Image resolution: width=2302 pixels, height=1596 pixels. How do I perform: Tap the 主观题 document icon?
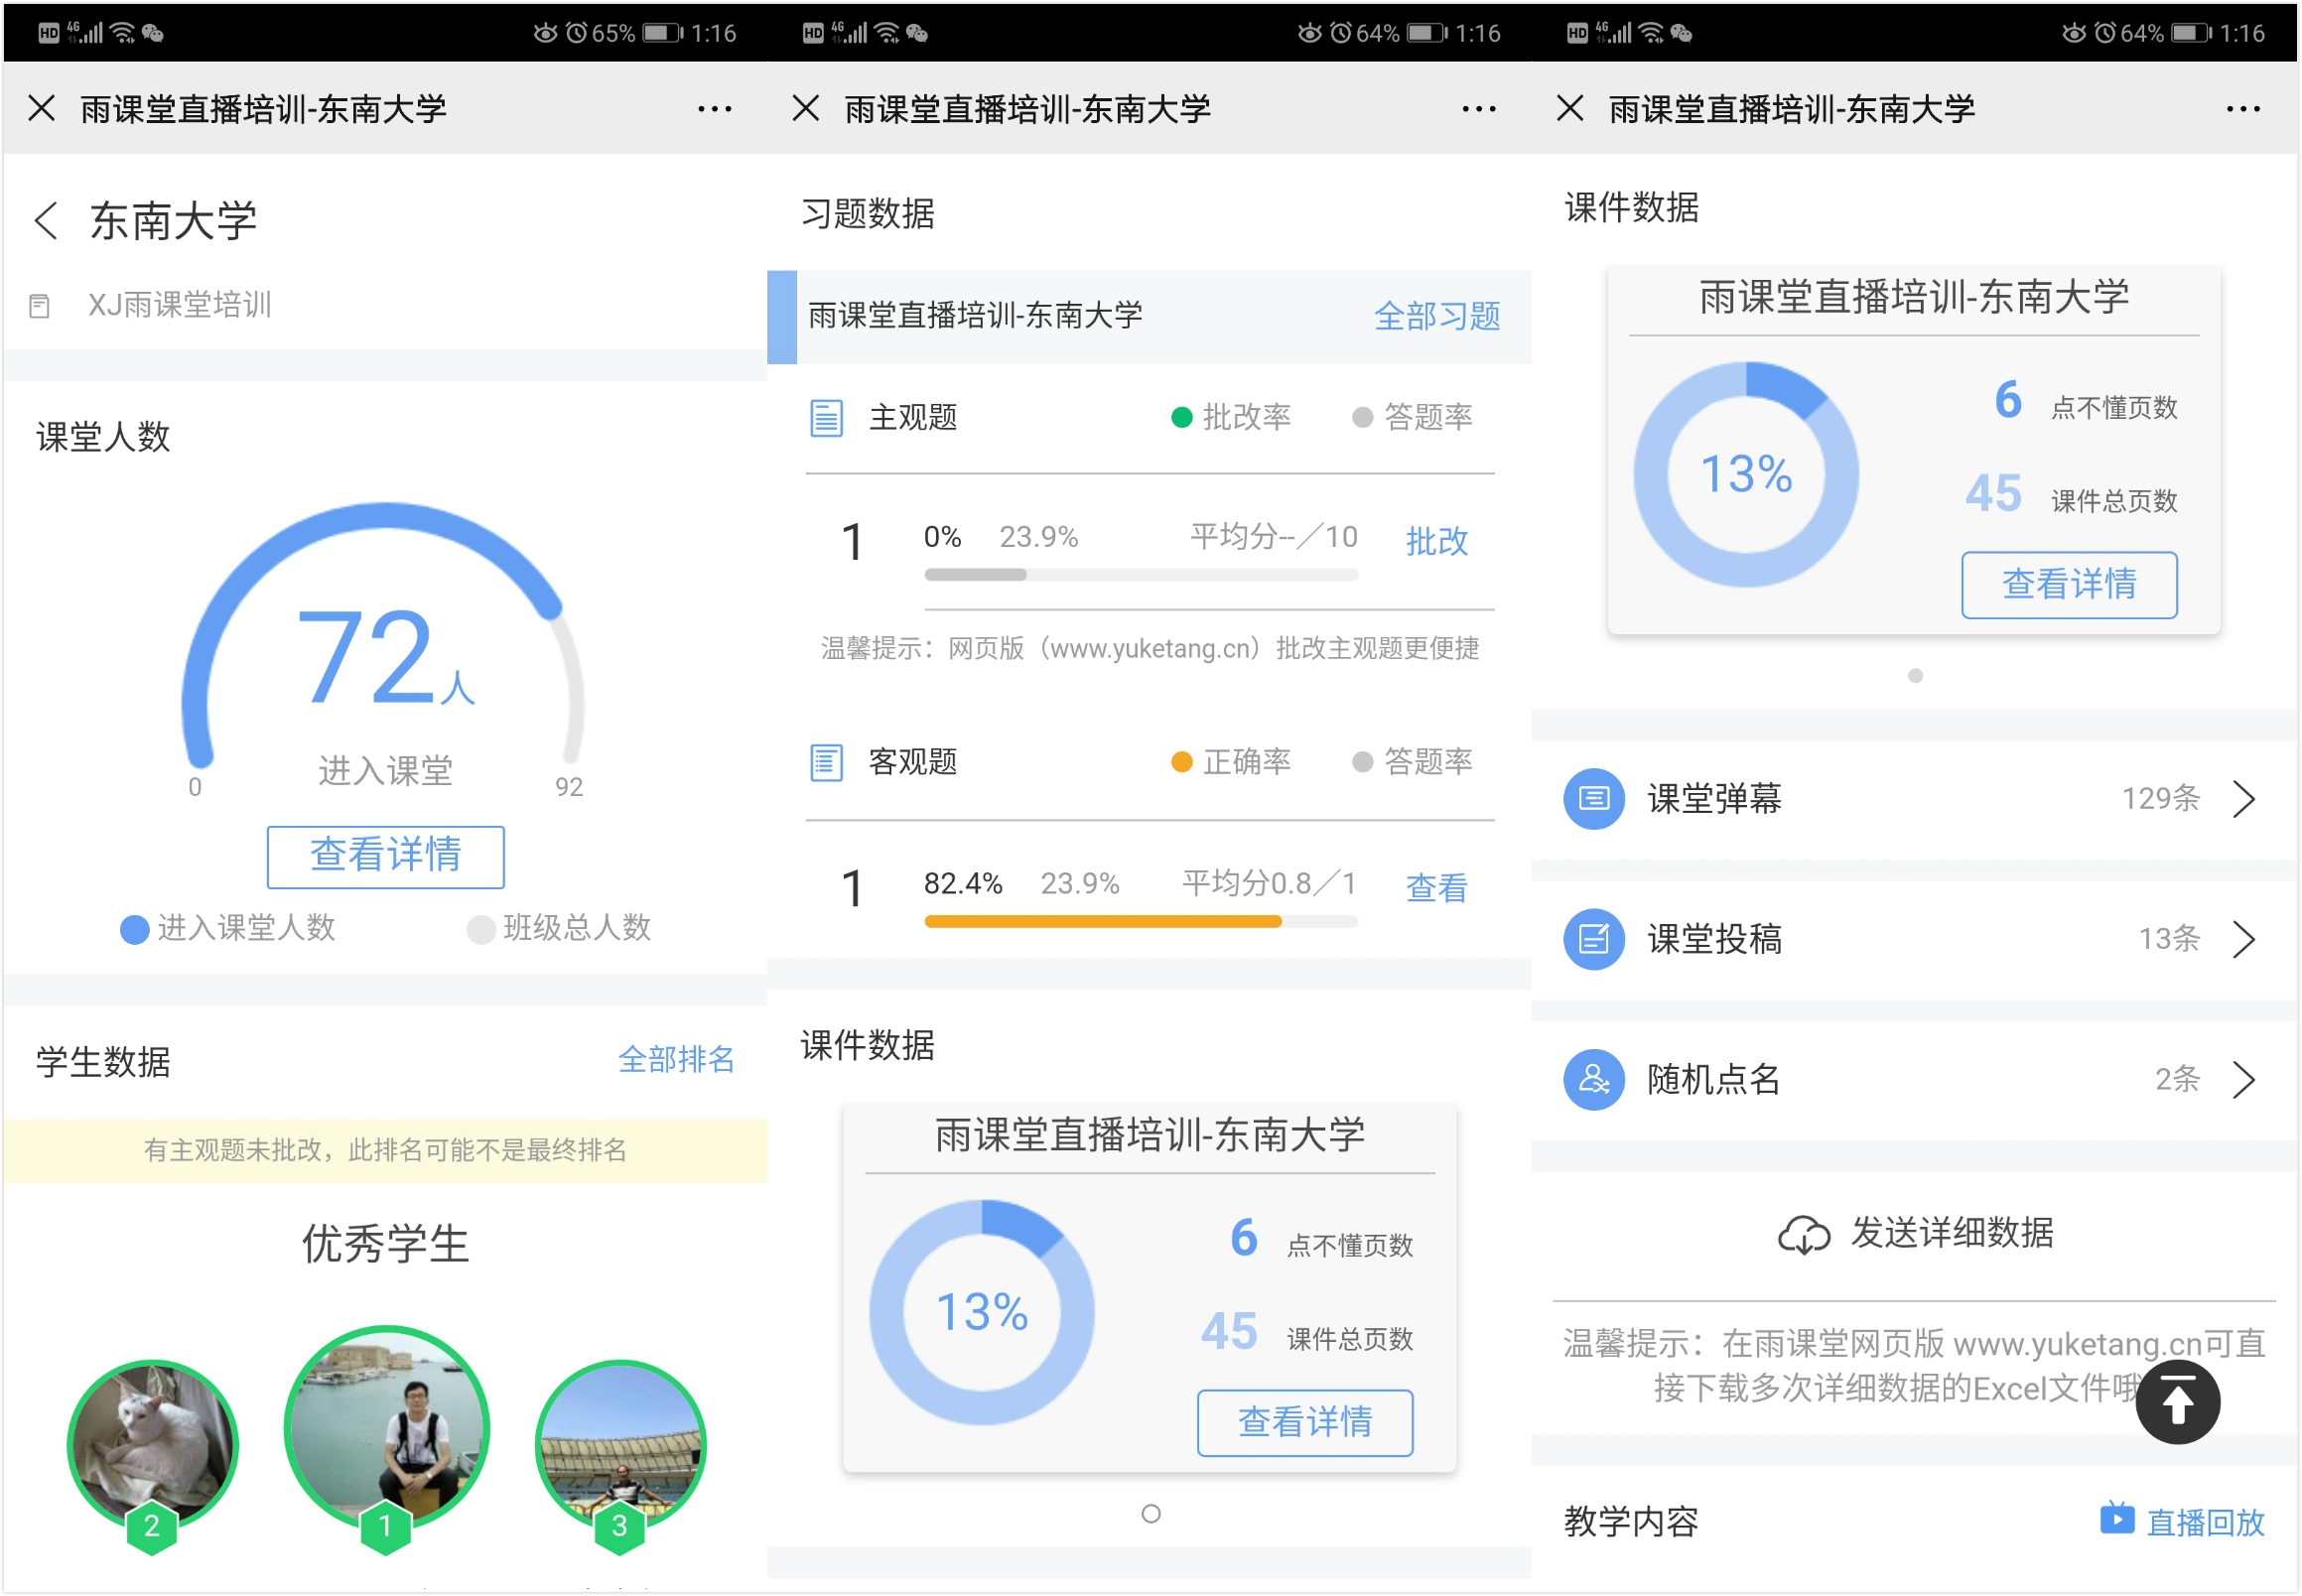[x=826, y=417]
